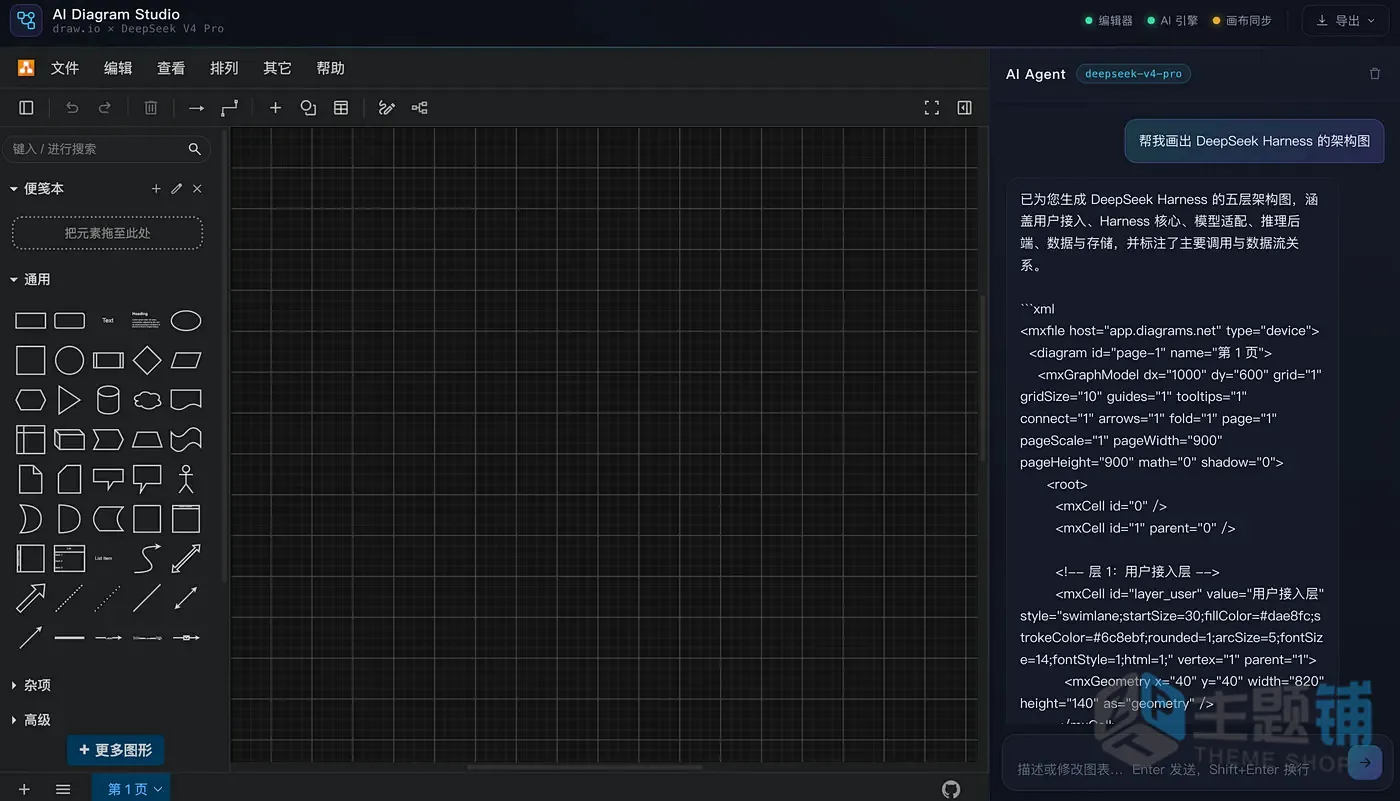
Task: Pick the cloud shape
Action: (x=147, y=400)
